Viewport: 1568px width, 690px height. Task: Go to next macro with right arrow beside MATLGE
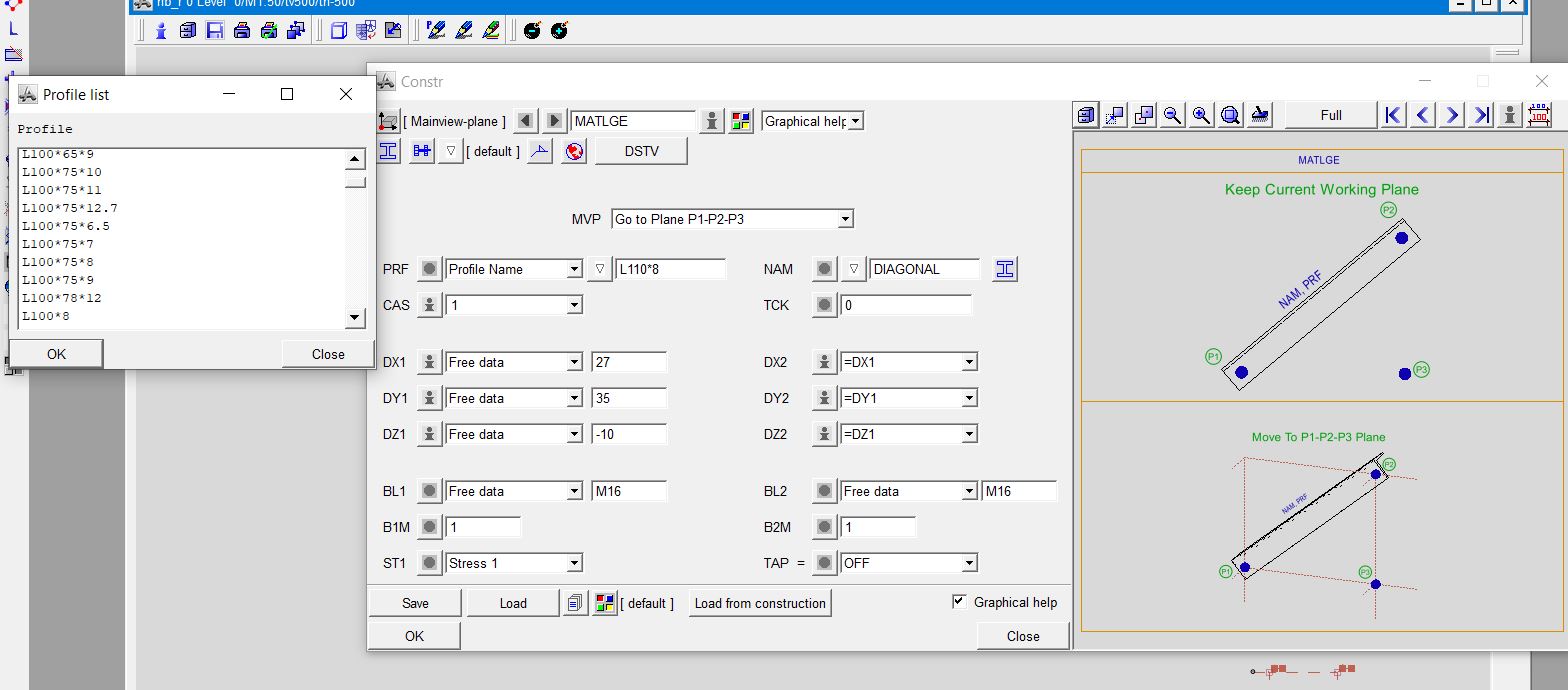click(555, 121)
